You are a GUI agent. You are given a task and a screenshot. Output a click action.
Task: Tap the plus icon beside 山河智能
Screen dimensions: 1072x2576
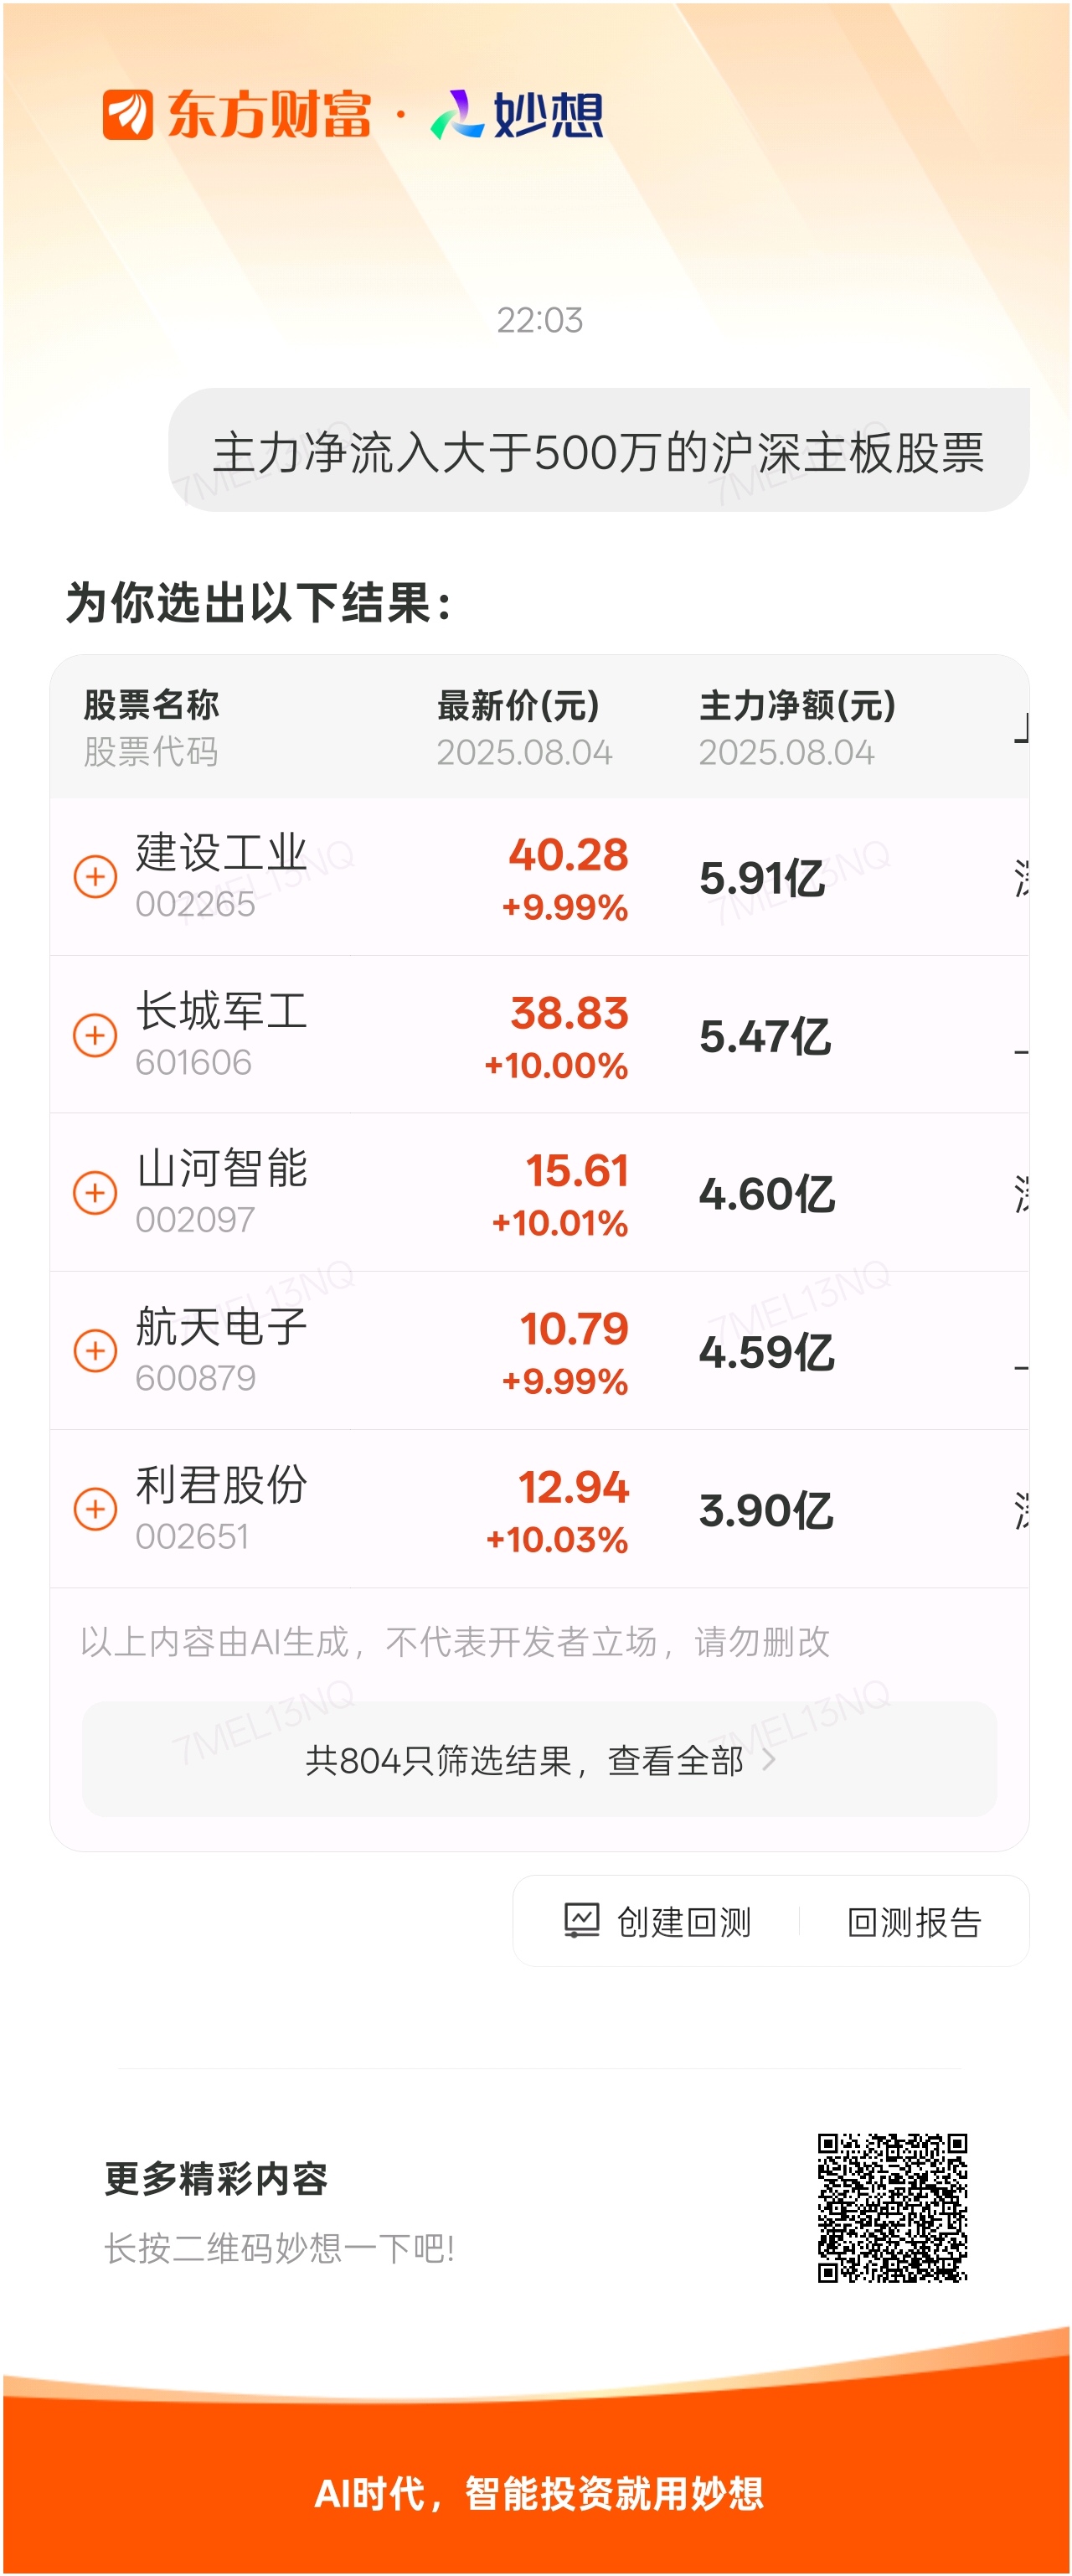[95, 1193]
